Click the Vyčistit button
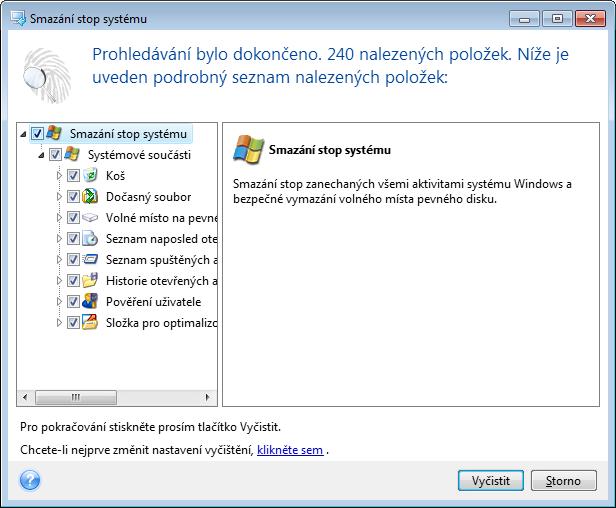Viewport: 616px width, 508px height. click(491, 480)
